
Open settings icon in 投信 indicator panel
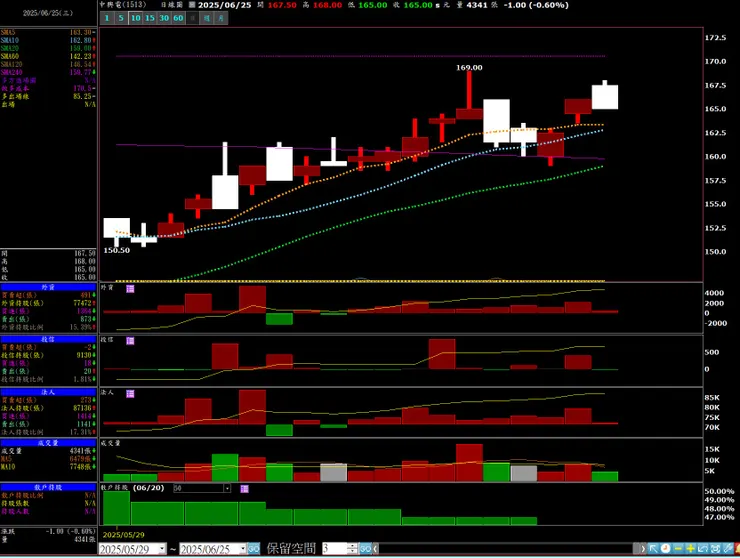point(130,341)
